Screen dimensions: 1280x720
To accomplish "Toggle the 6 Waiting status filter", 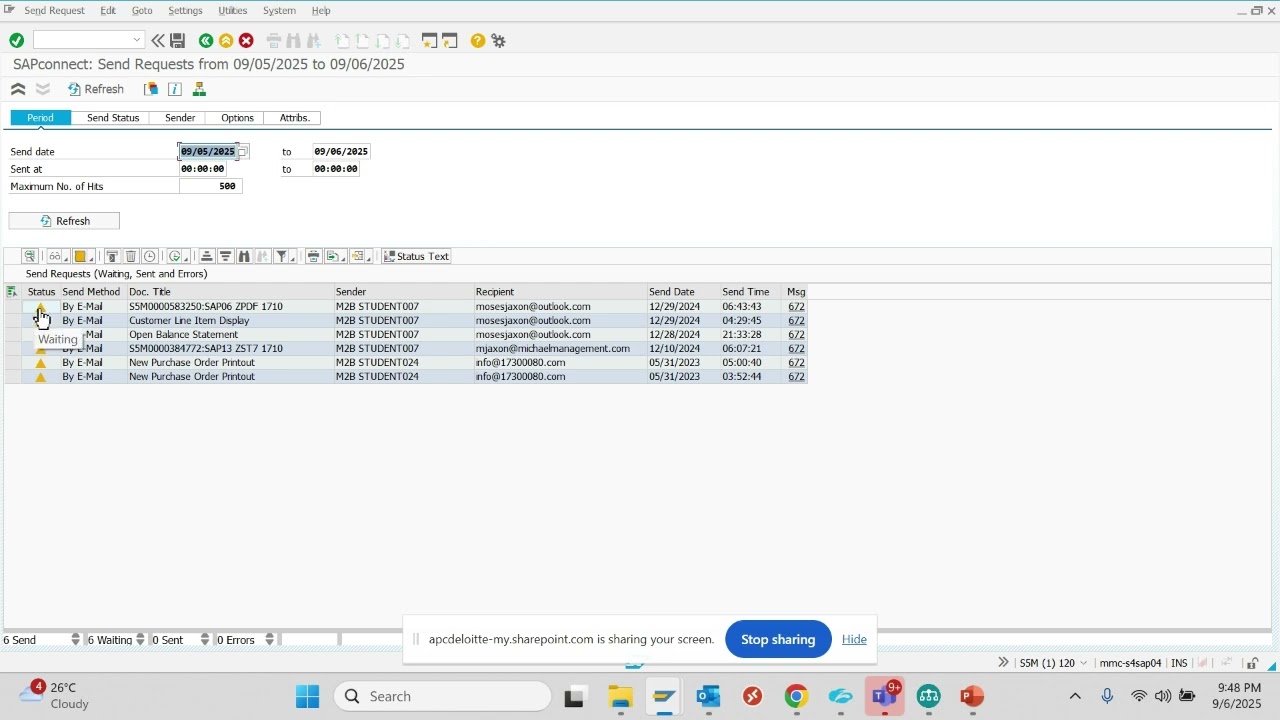I will 116,640.
